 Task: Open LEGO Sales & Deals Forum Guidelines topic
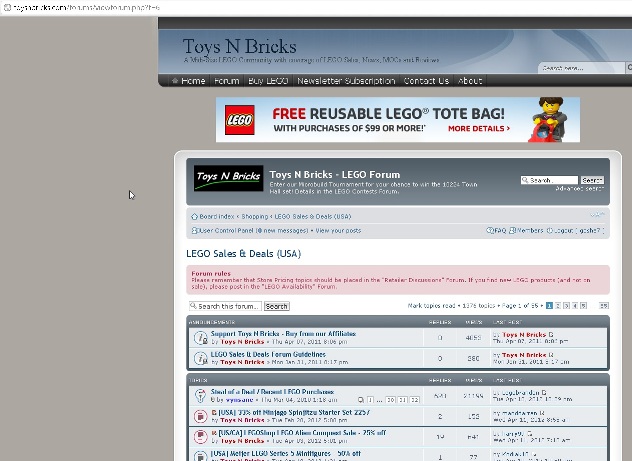click(268, 354)
